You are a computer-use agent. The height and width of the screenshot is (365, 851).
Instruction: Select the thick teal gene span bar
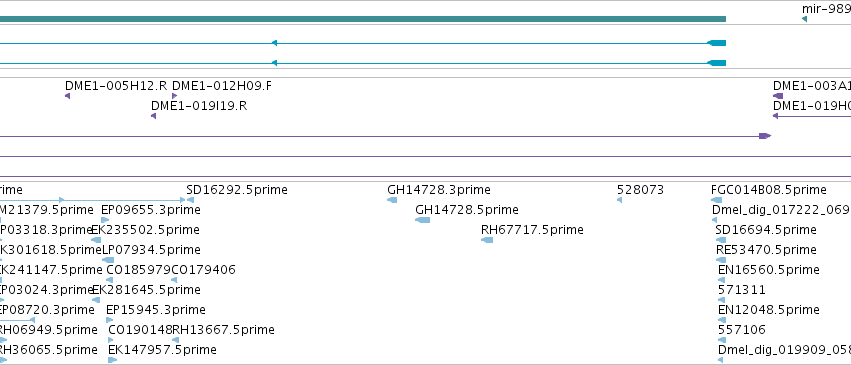point(363,19)
